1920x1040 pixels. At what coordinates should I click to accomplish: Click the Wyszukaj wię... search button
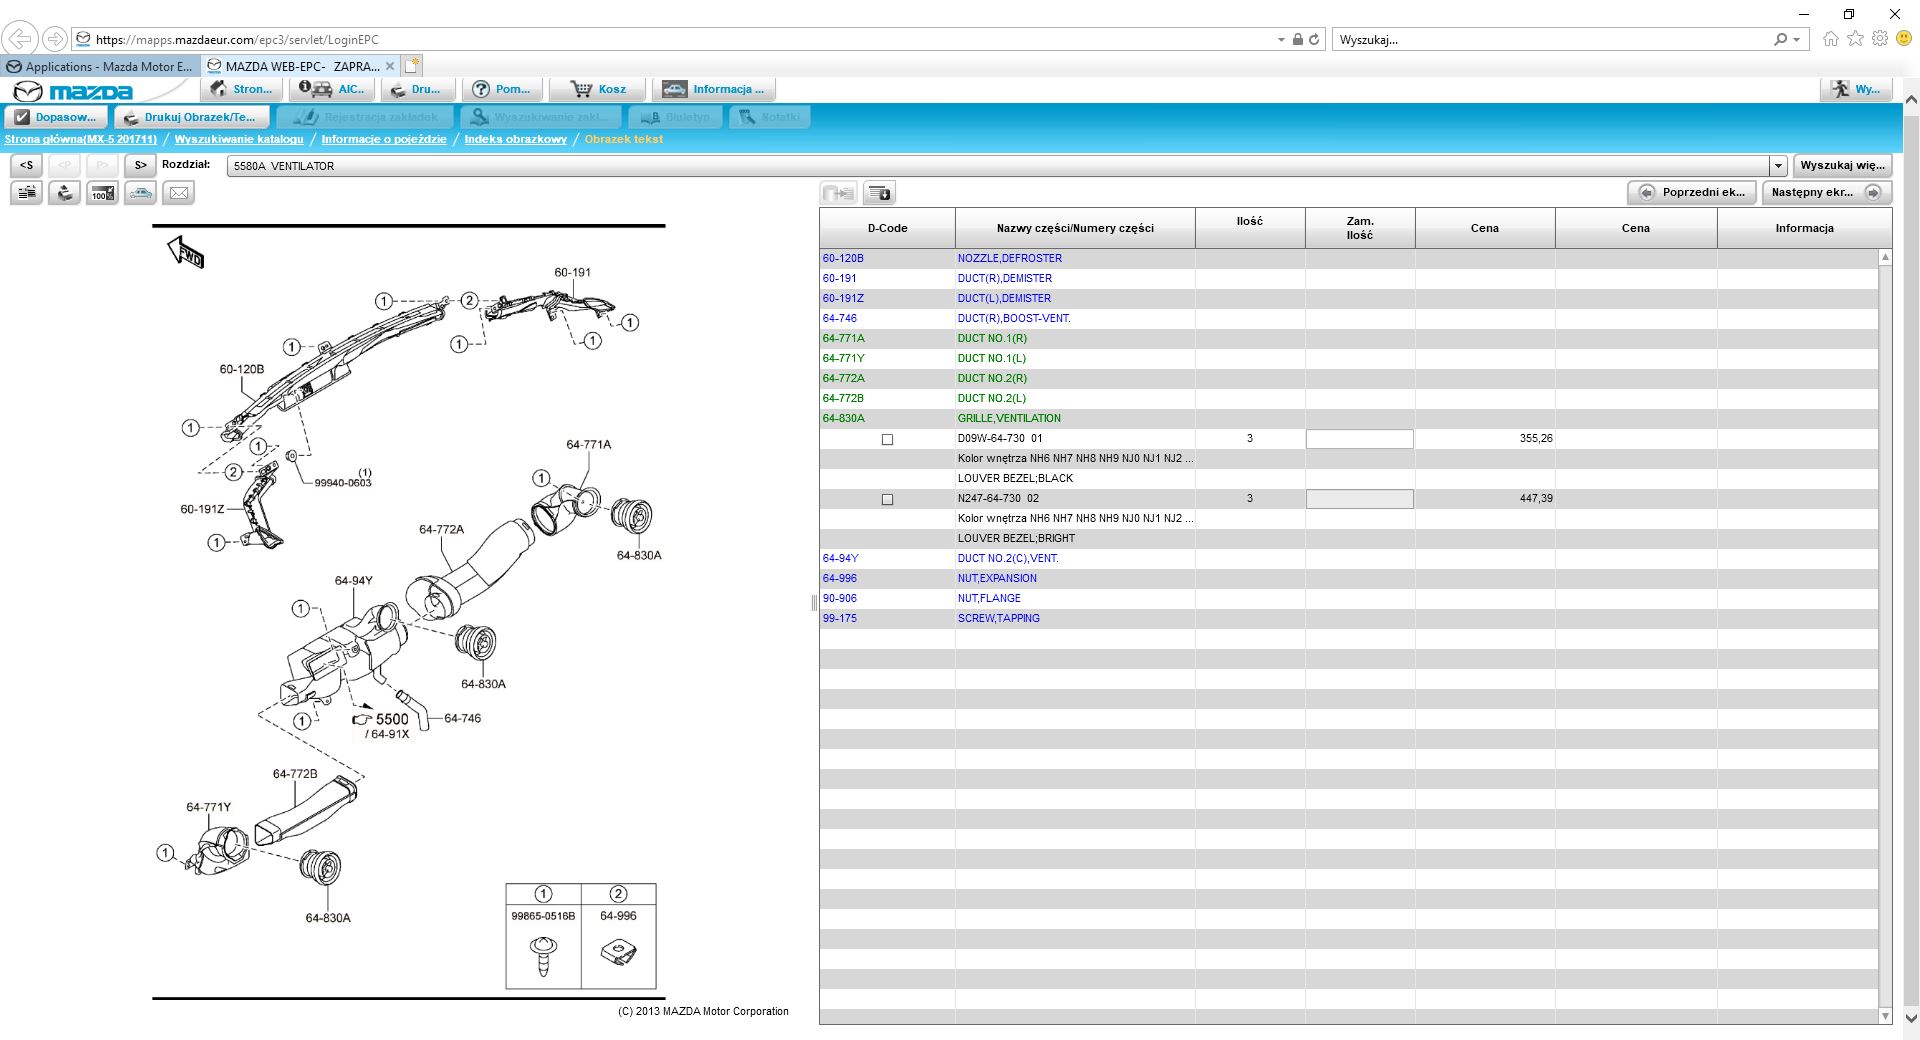coord(1842,165)
